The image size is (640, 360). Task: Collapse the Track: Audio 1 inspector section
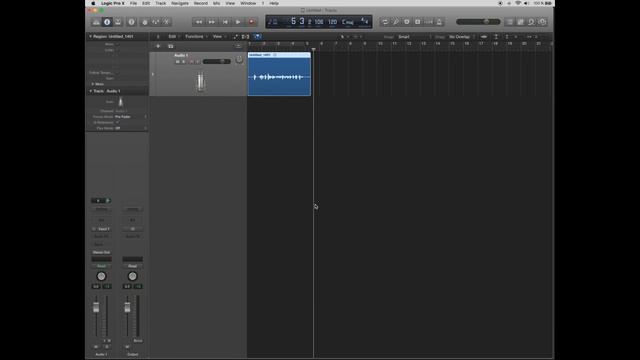[91, 91]
